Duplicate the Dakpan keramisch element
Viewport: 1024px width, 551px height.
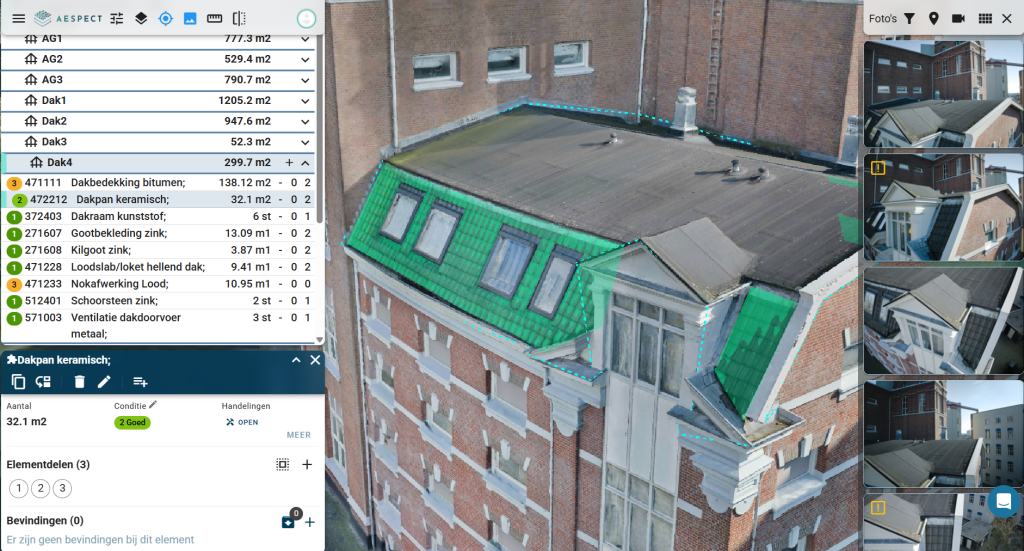click(18, 381)
